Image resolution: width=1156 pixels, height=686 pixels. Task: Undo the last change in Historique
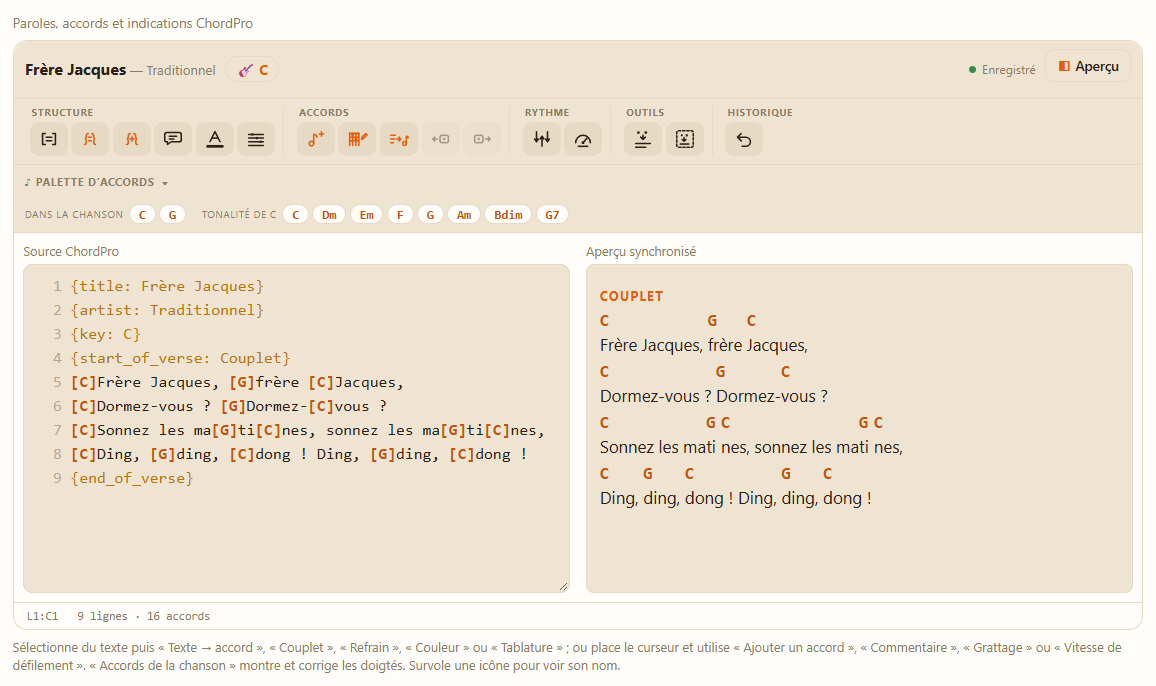coord(744,139)
